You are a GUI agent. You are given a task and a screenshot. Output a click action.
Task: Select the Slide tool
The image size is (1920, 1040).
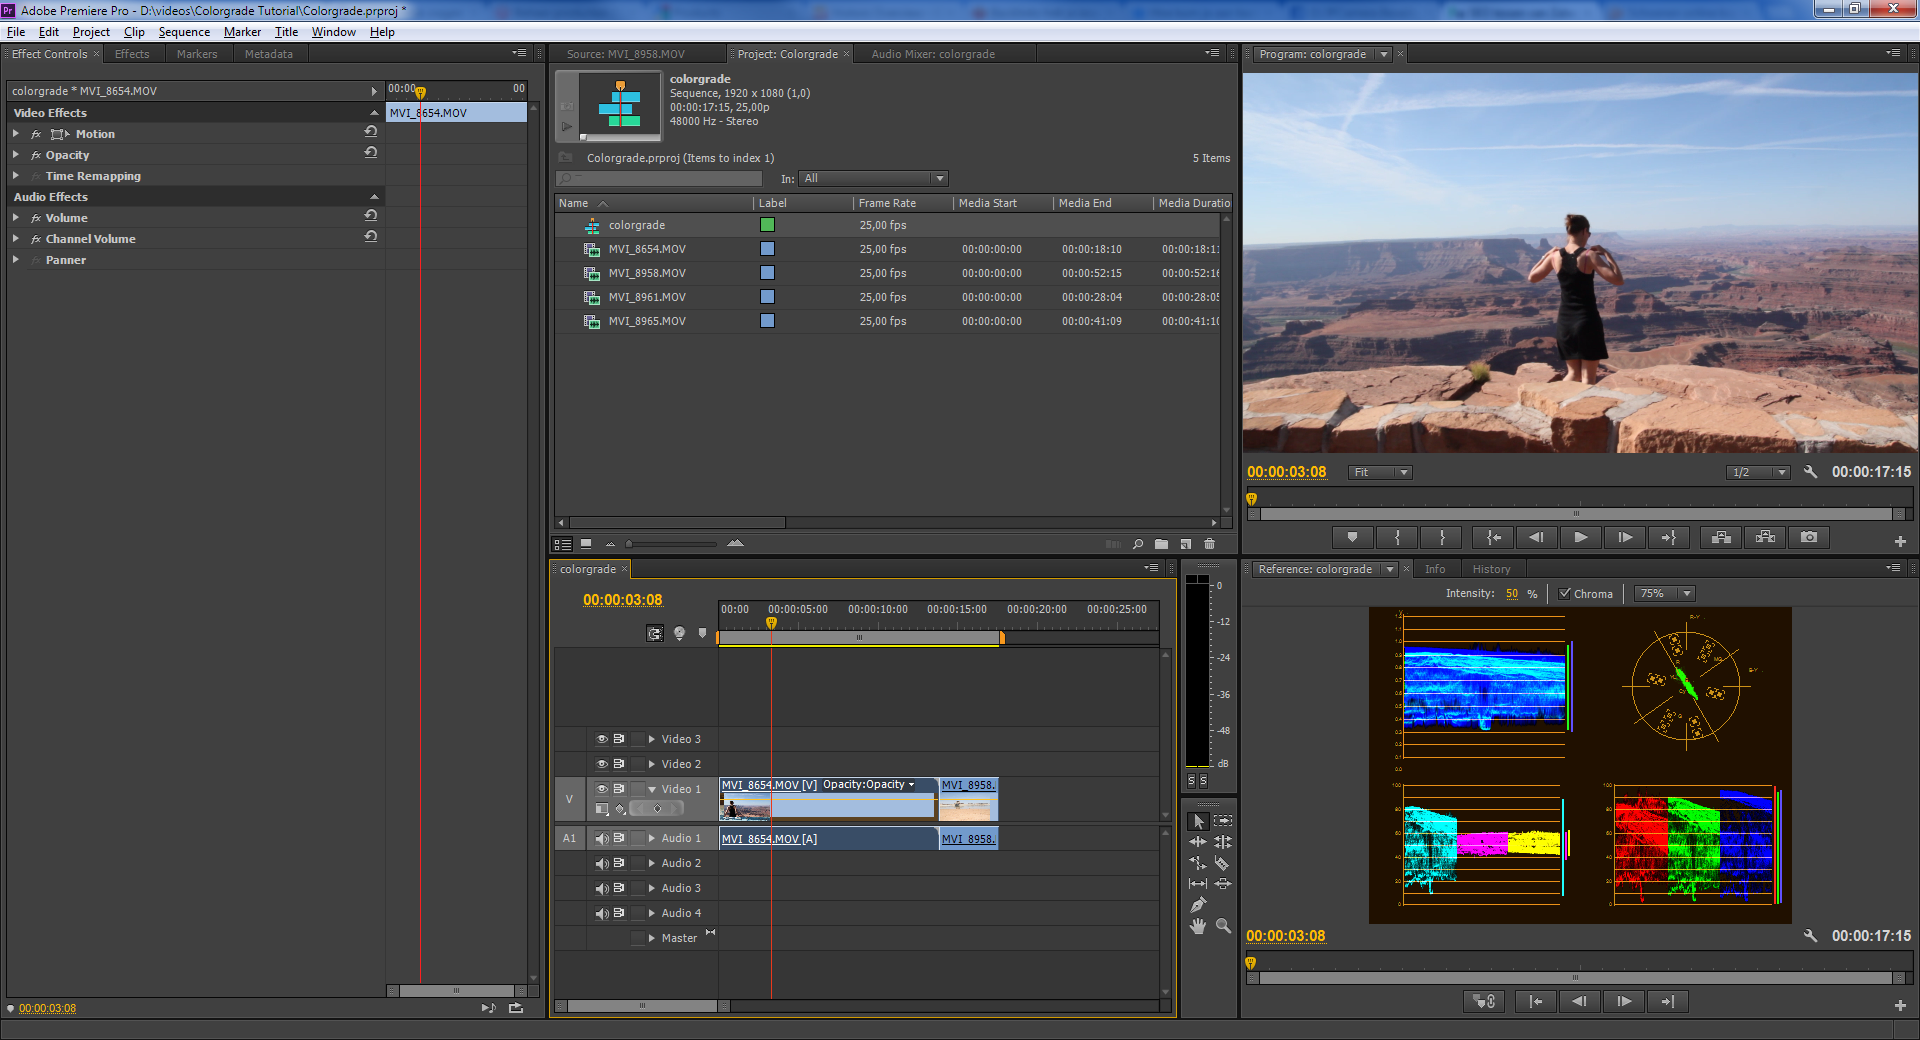click(1222, 884)
